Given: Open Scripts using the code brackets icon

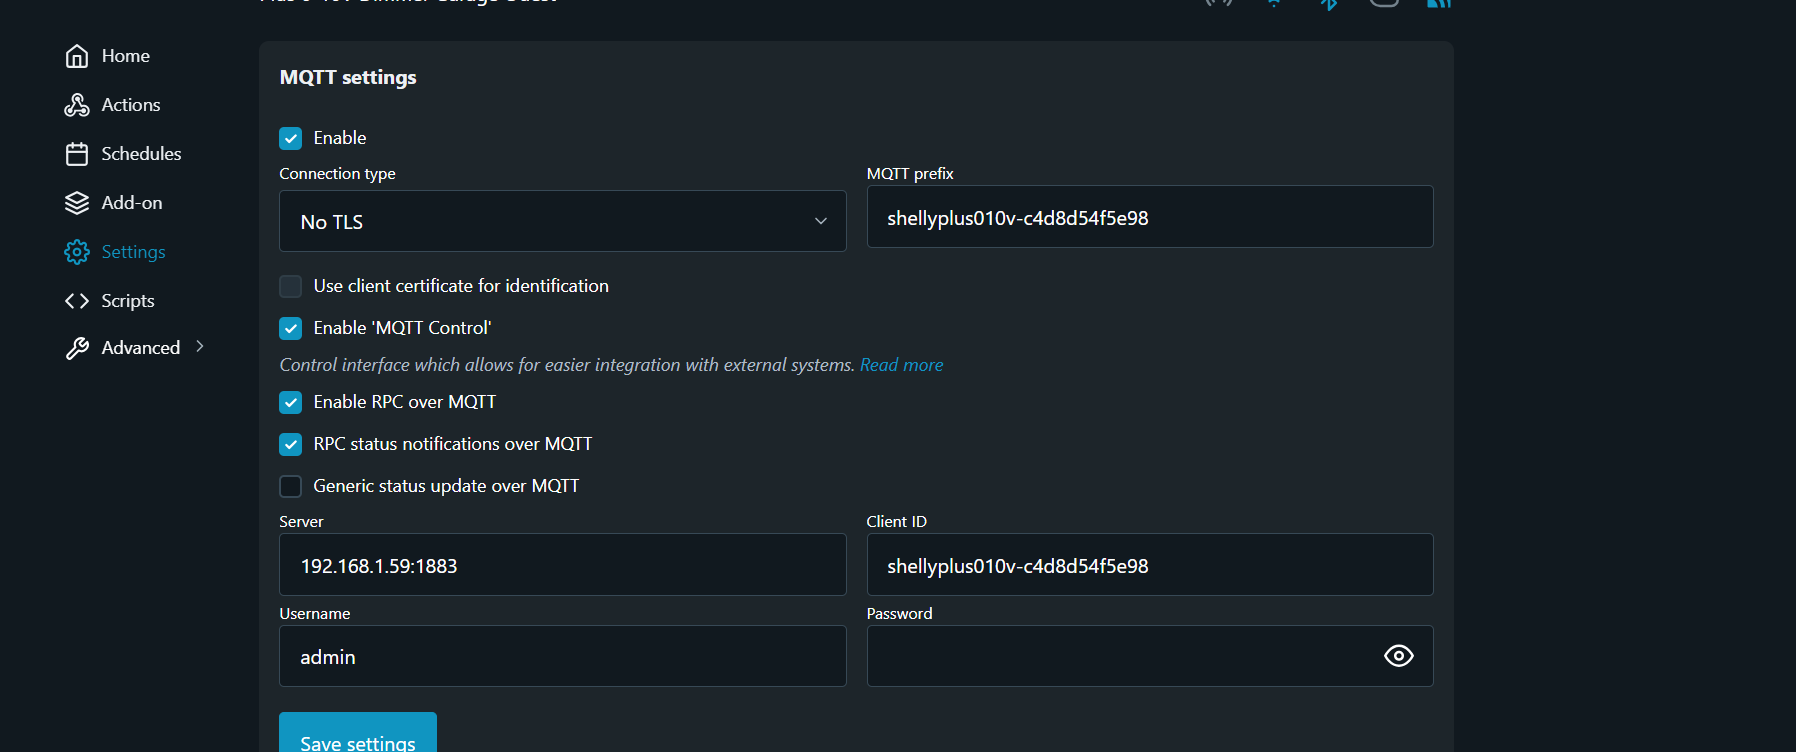Looking at the screenshot, I should (77, 301).
